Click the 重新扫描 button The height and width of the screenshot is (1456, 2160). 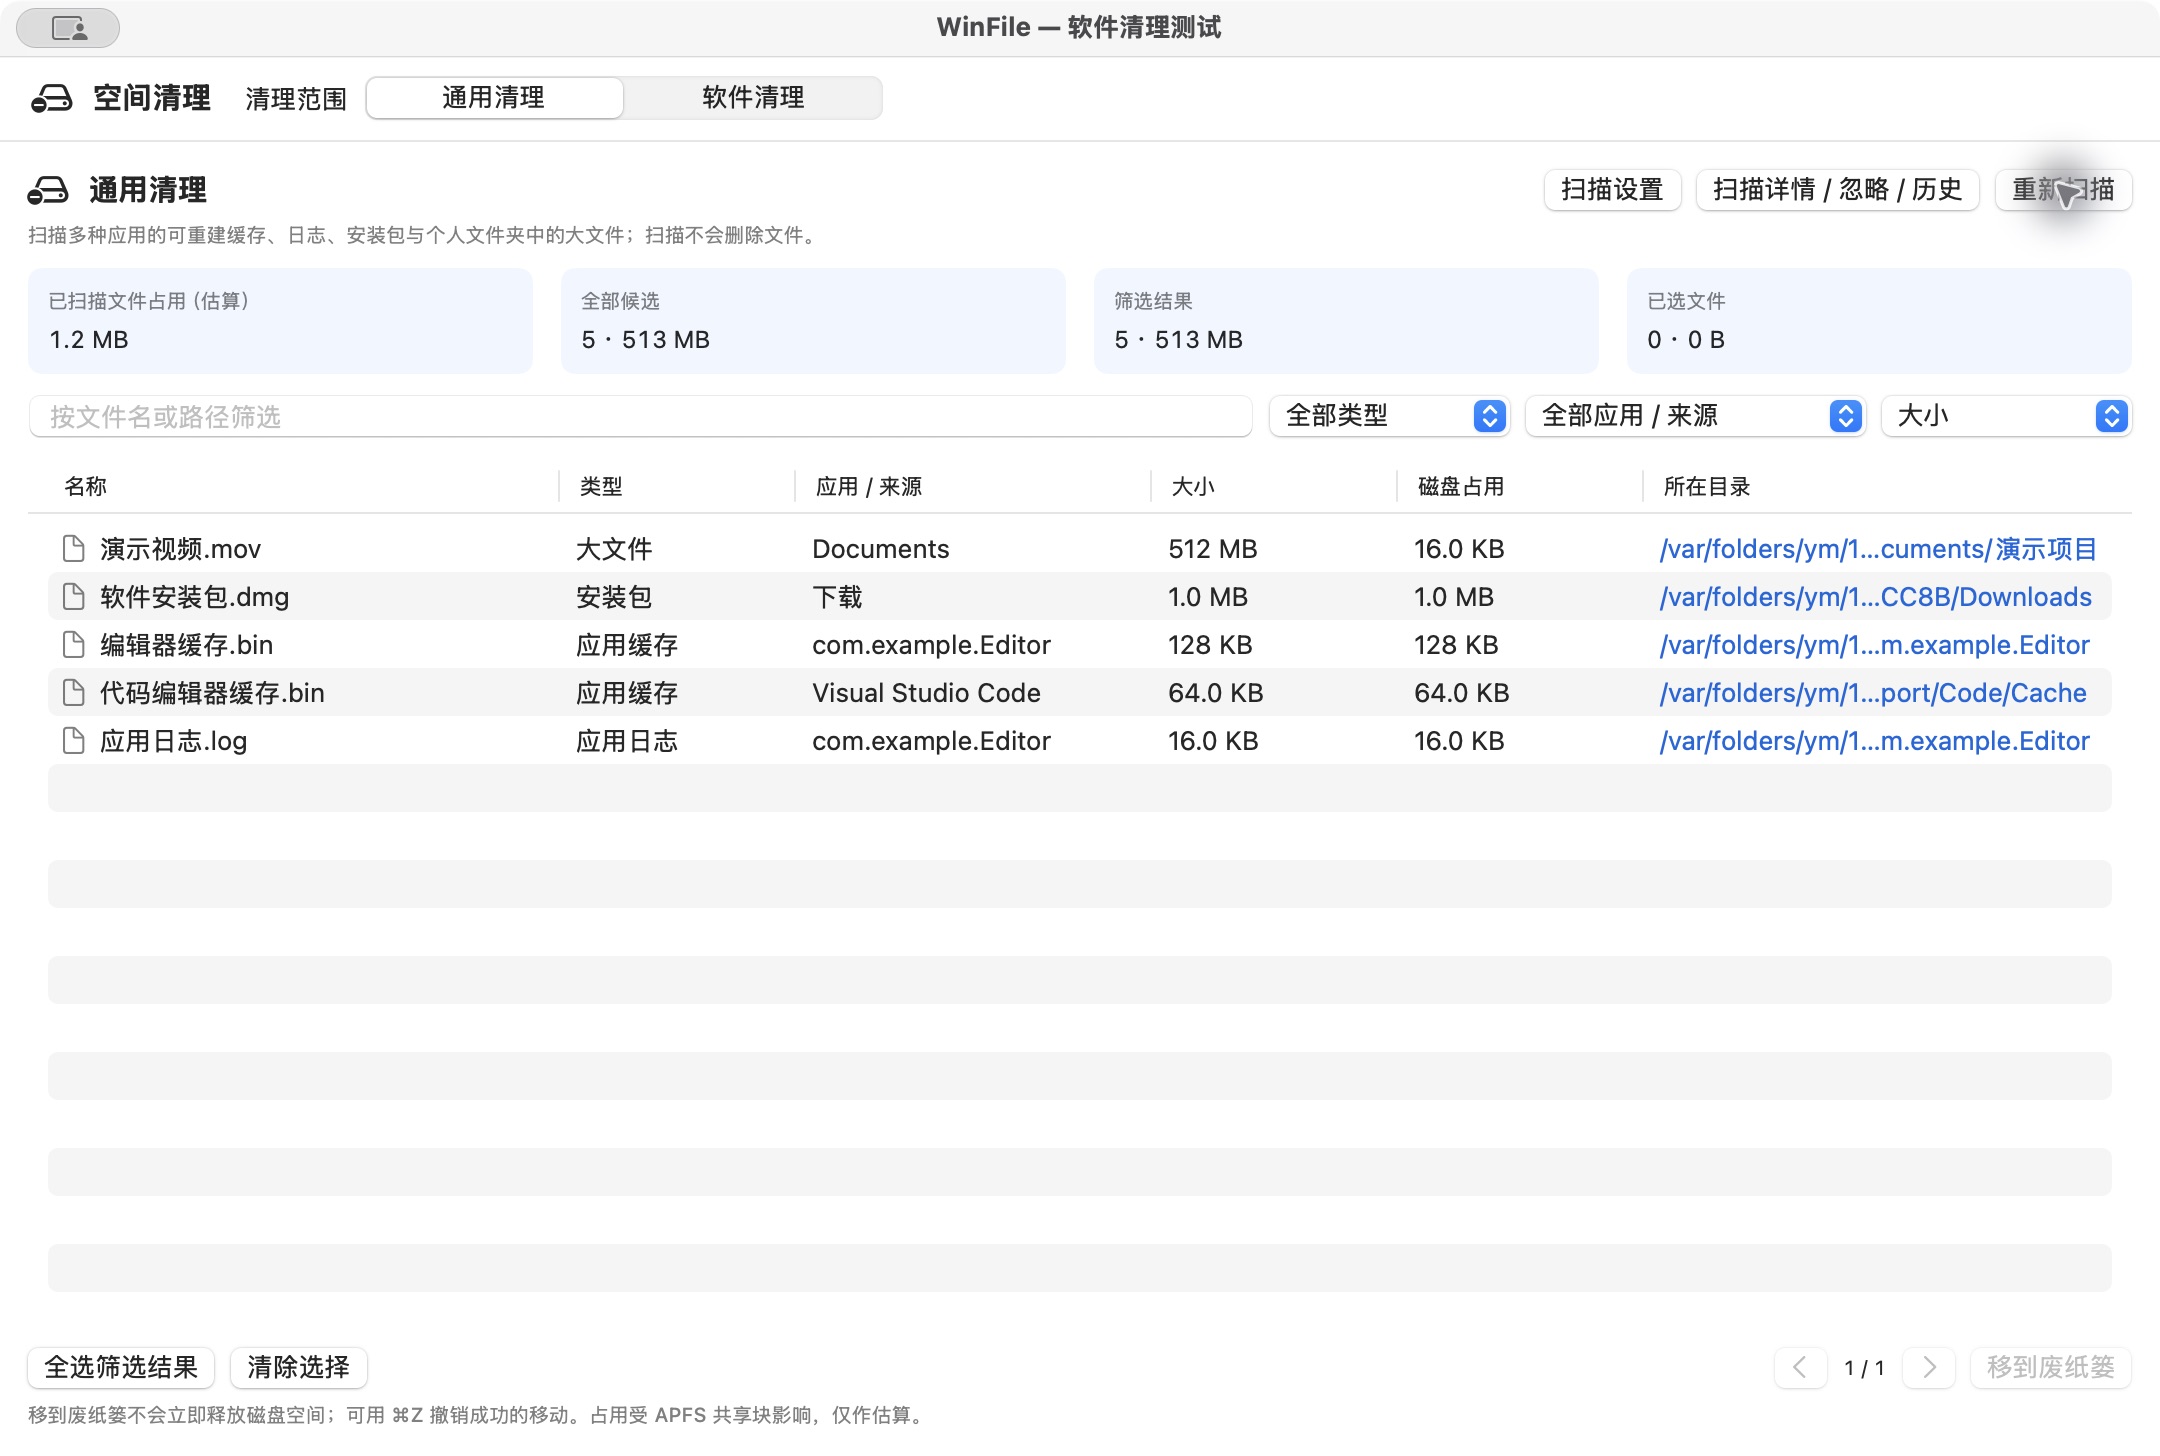pyautogui.click(x=2063, y=190)
